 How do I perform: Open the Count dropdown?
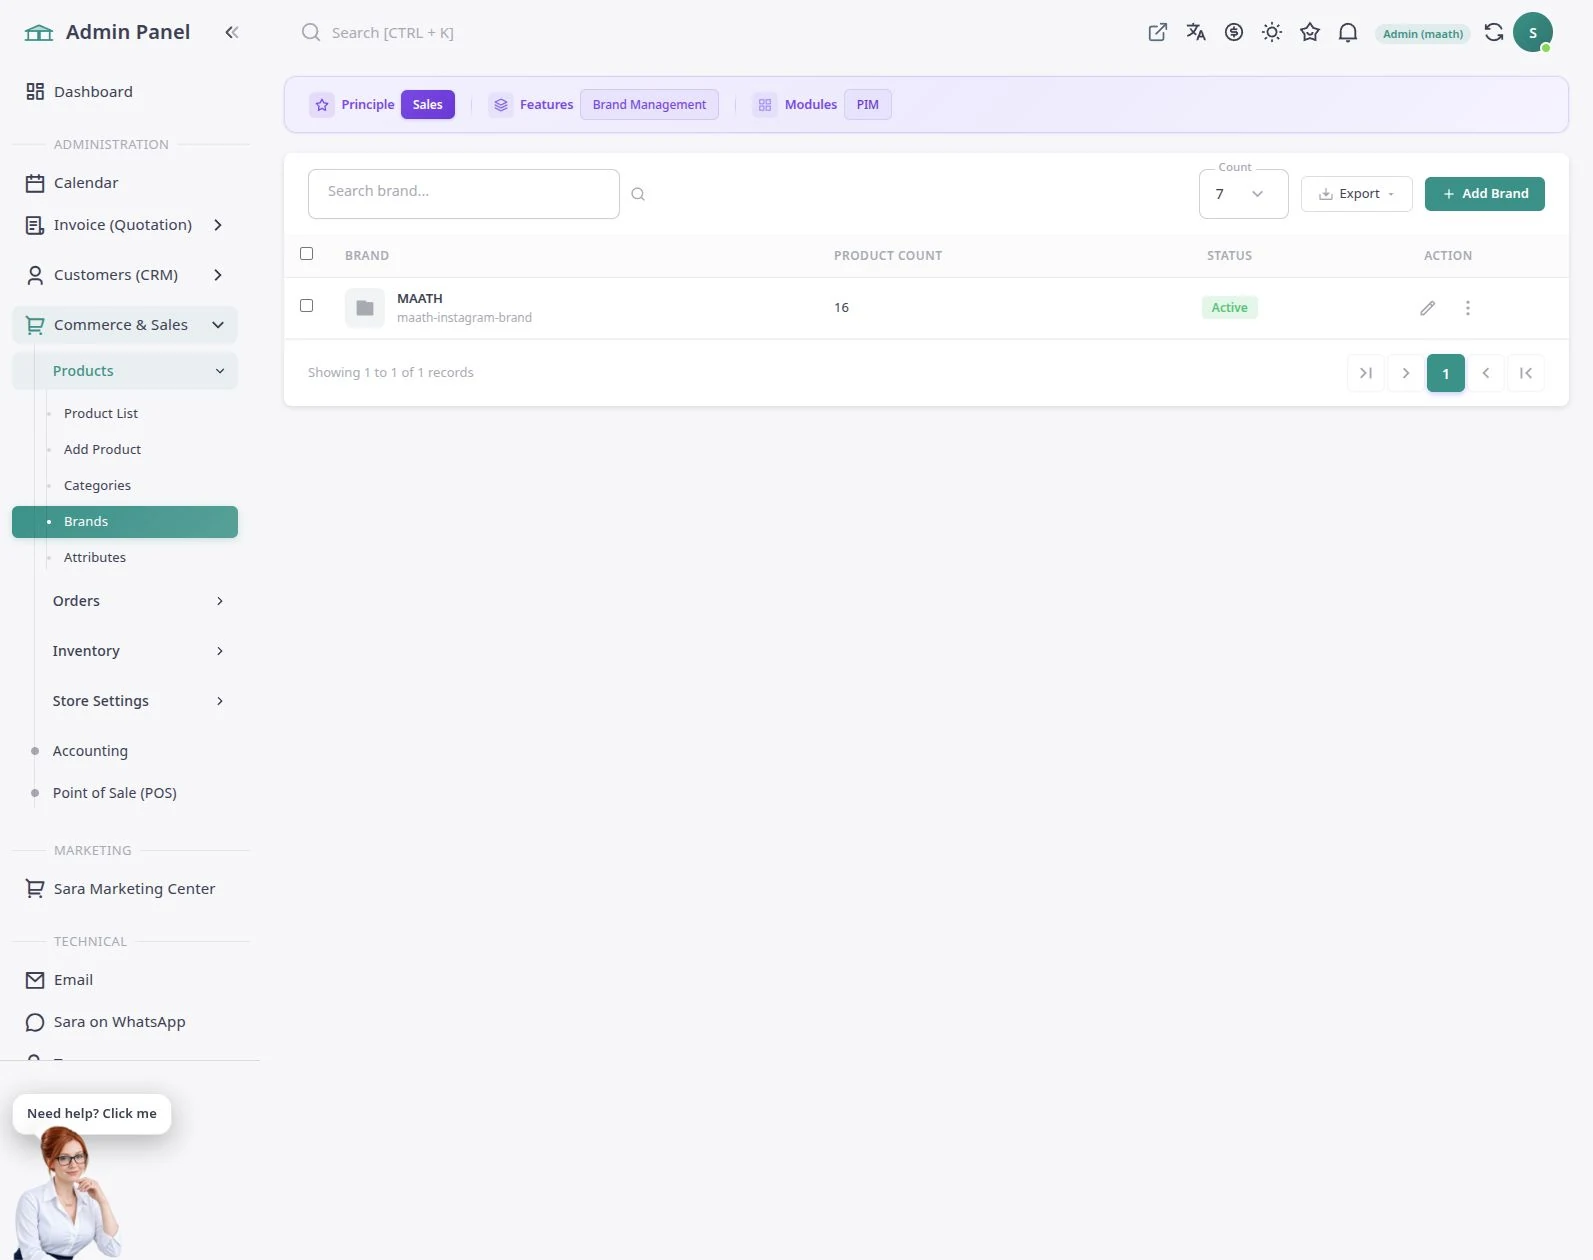coord(1243,194)
